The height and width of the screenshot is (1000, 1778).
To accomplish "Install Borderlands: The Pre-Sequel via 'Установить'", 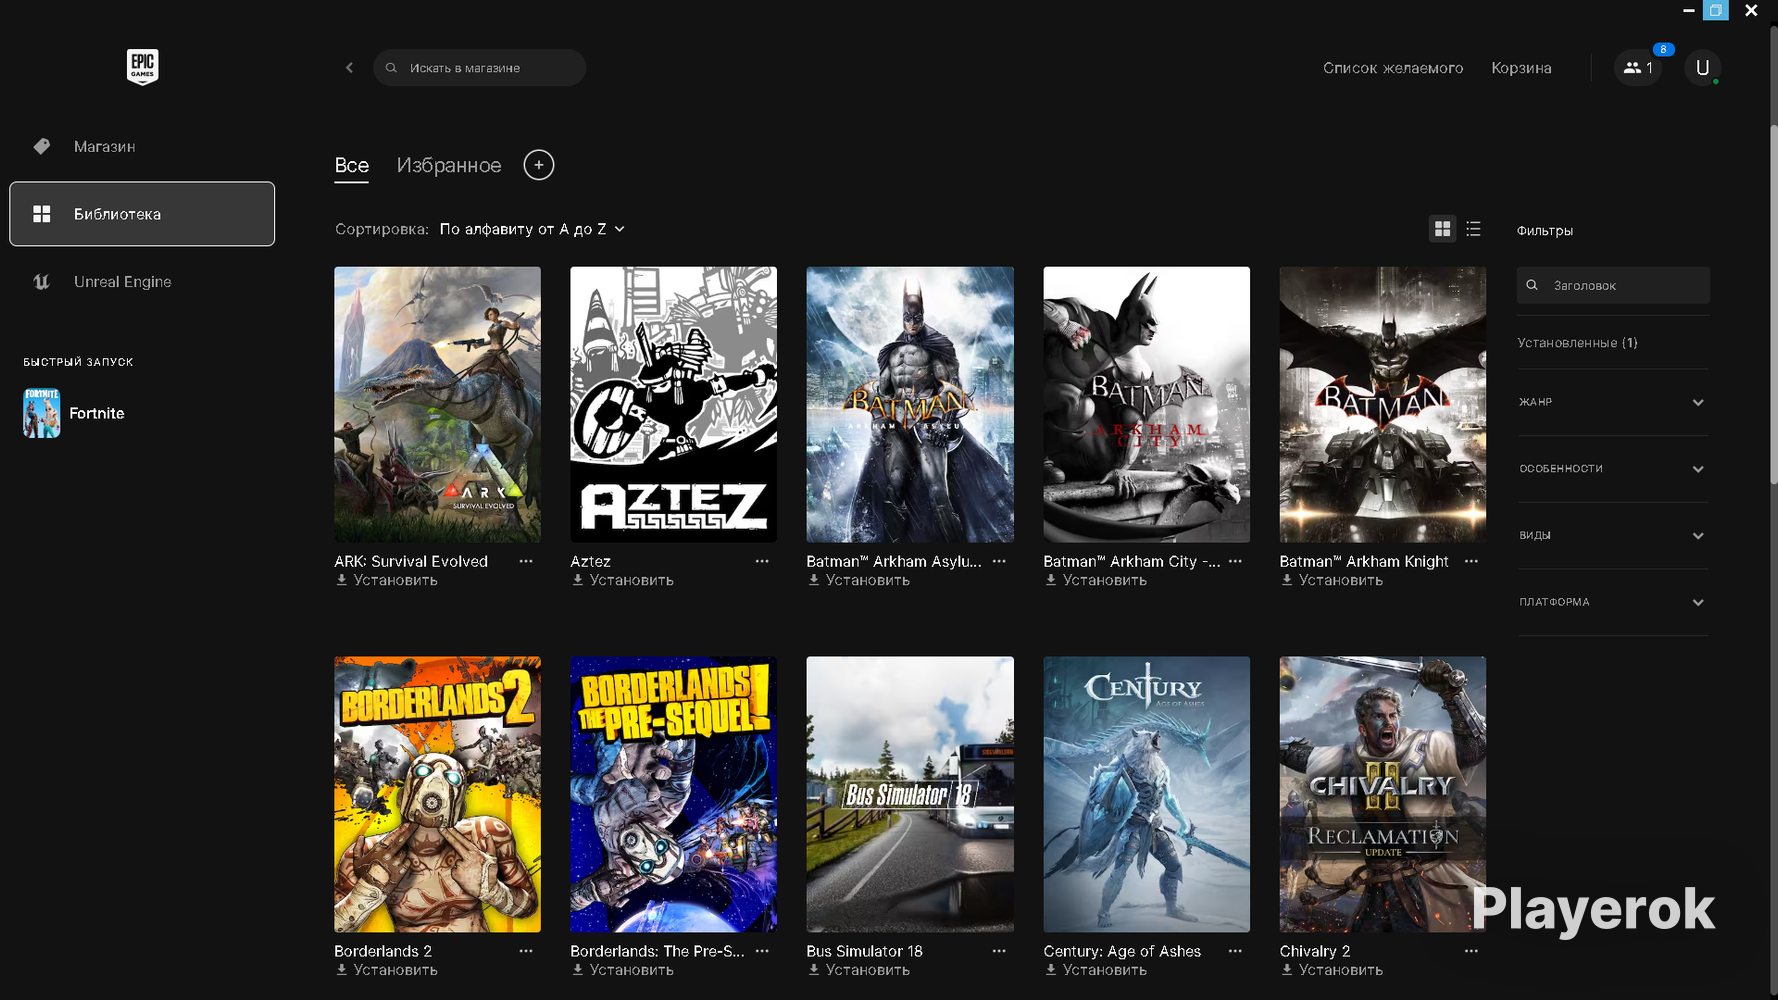I will (x=623, y=970).
